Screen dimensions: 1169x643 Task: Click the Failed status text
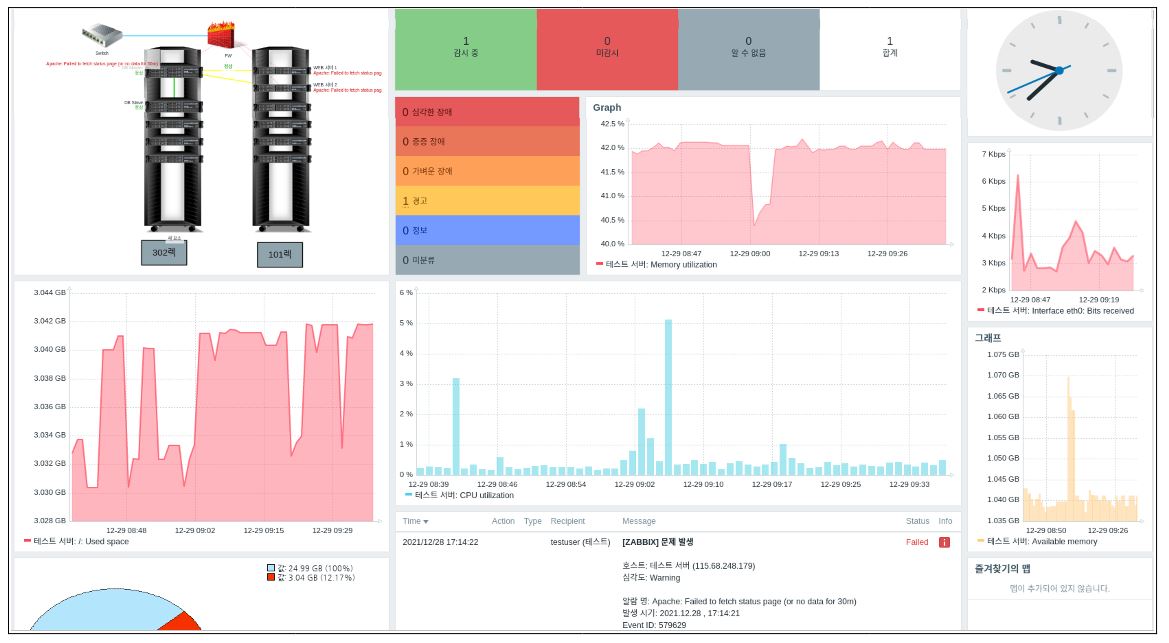click(x=917, y=542)
